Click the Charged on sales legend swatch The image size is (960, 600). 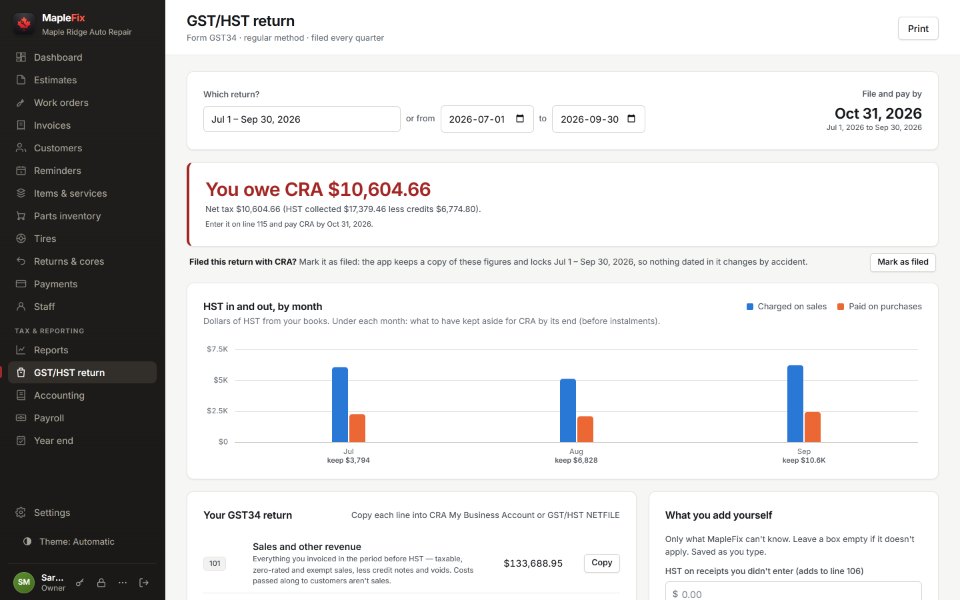click(749, 307)
